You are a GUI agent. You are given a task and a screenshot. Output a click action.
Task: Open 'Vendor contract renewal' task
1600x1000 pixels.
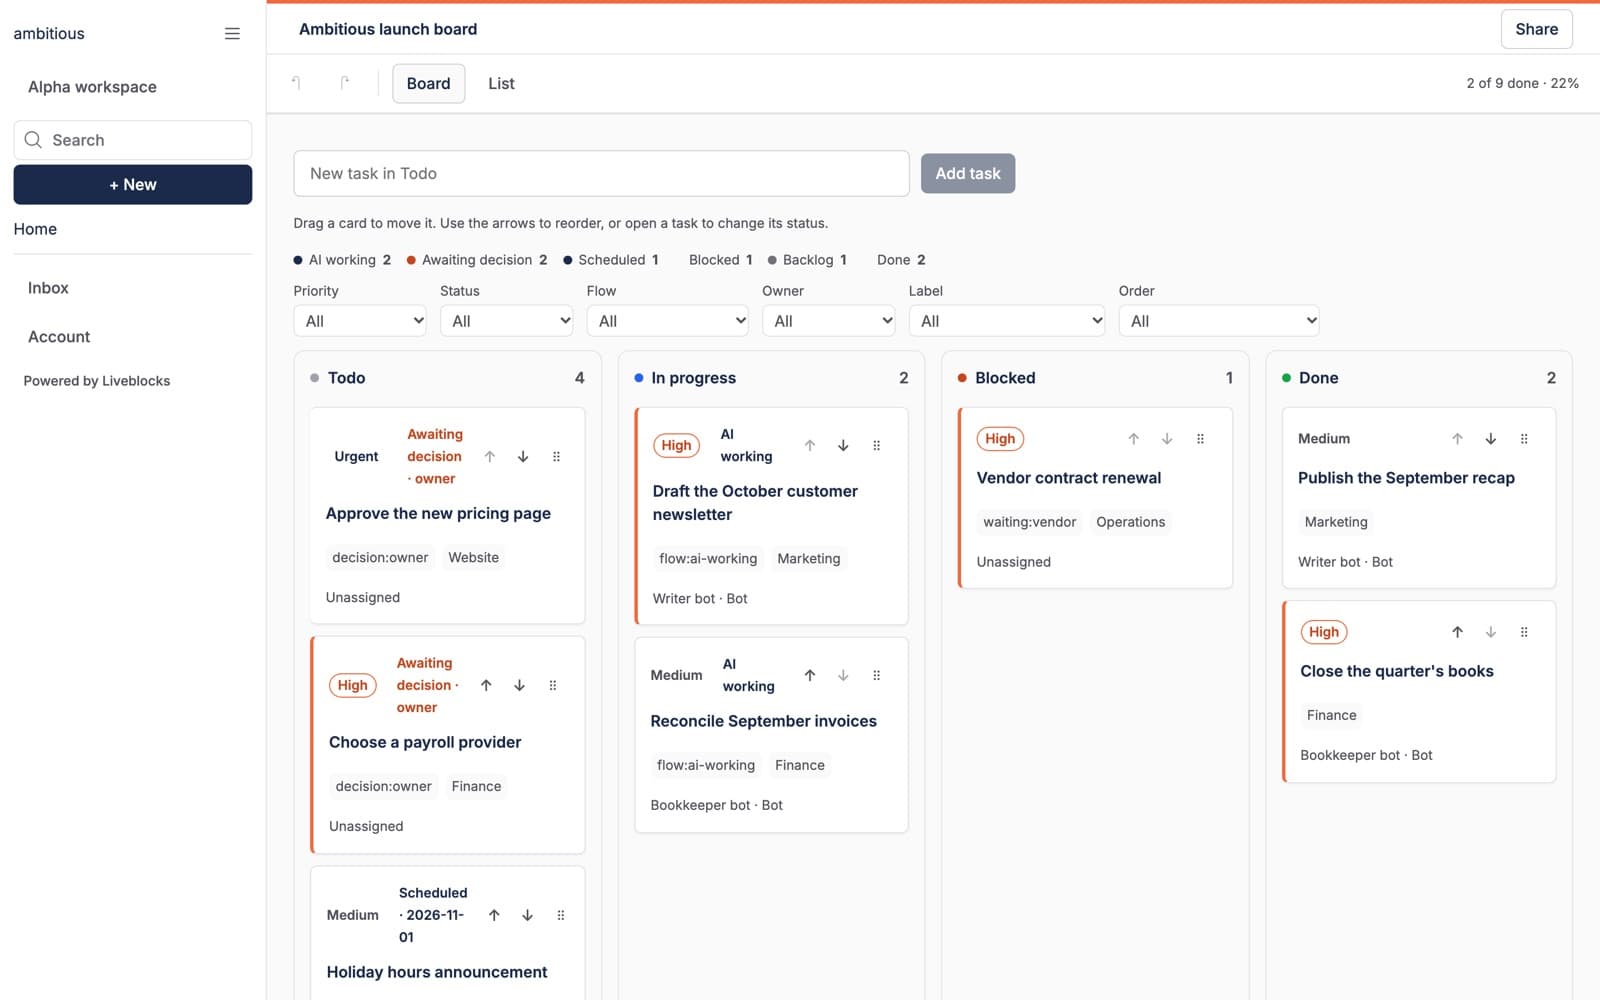(x=1069, y=478)
